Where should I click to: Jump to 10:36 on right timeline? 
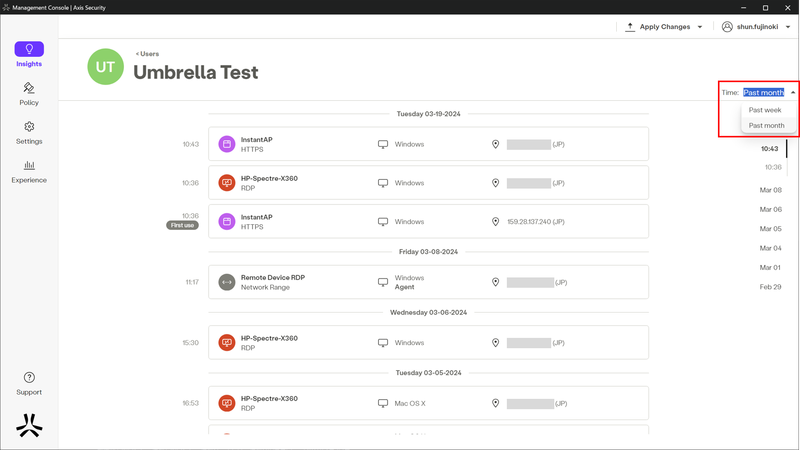tap(773, 167)
